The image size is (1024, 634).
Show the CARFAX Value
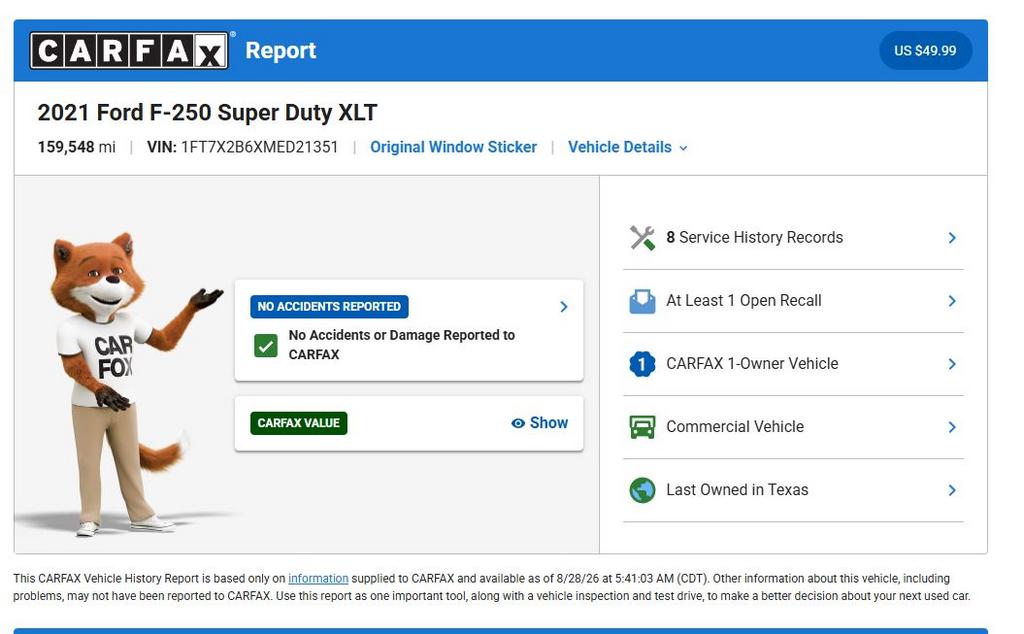[539, 423]
